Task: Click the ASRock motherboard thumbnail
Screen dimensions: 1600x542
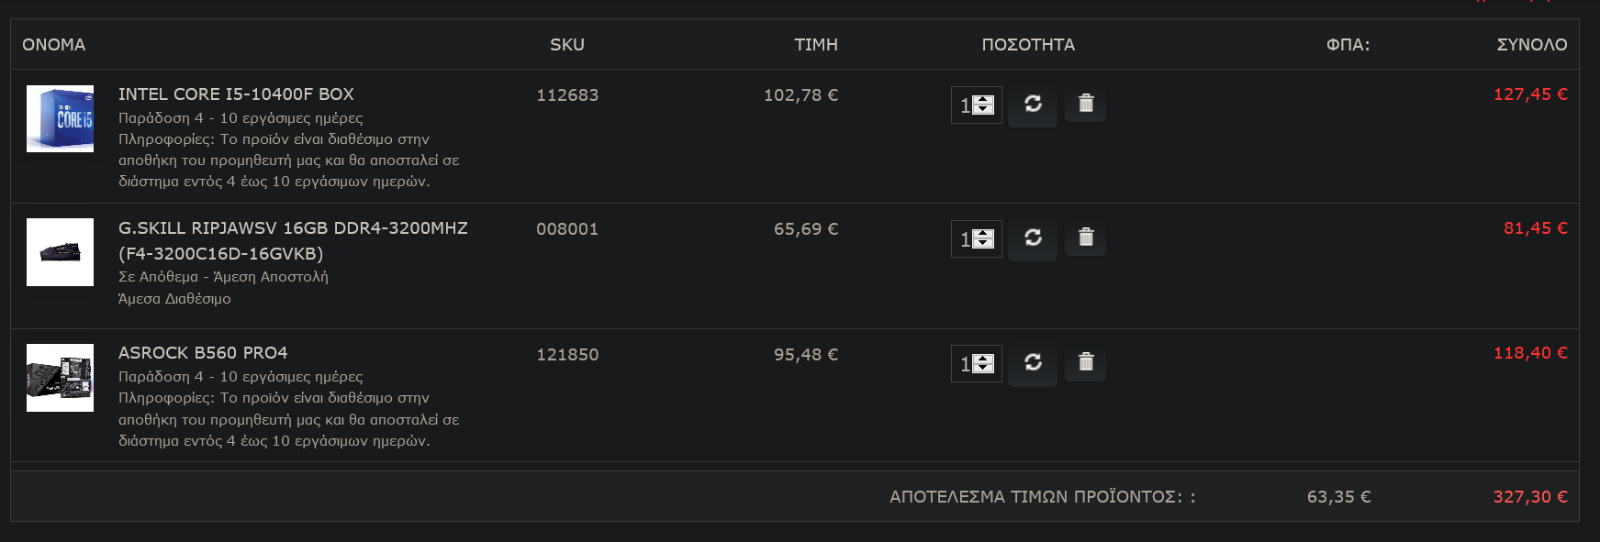Action: click(x=60, y=378)
